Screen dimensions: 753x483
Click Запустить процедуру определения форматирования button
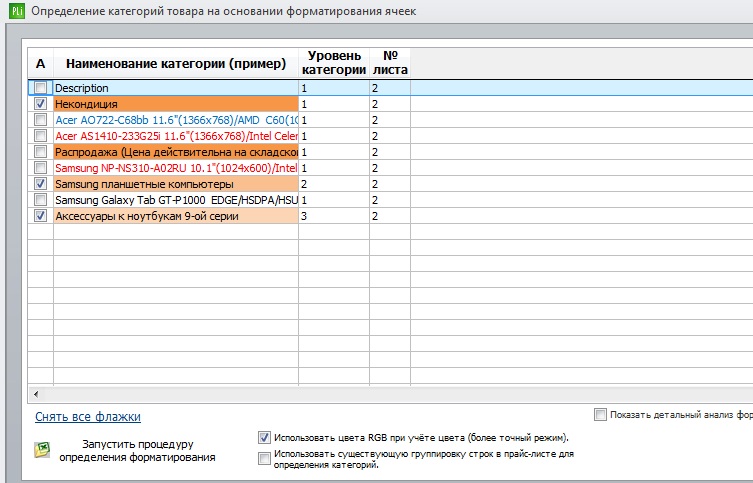click(137, 450)
